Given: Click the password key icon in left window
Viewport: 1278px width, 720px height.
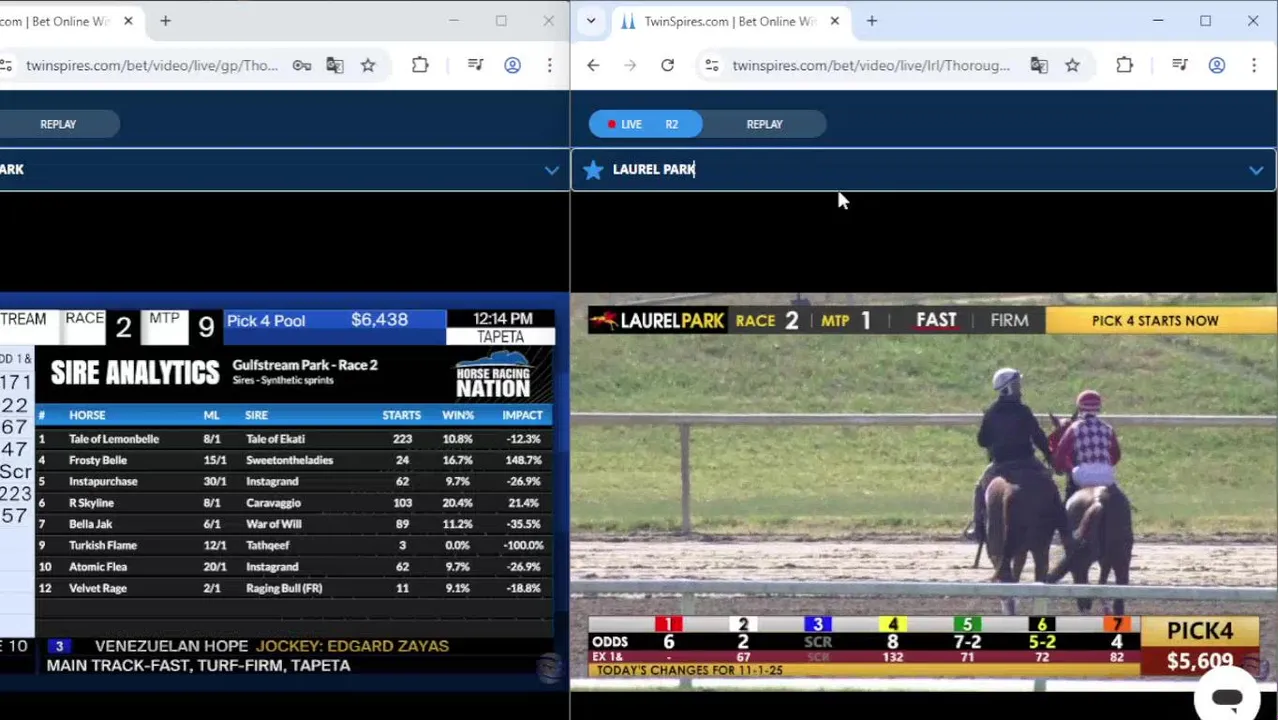Looking at the screenshot, I should [301, 65].
